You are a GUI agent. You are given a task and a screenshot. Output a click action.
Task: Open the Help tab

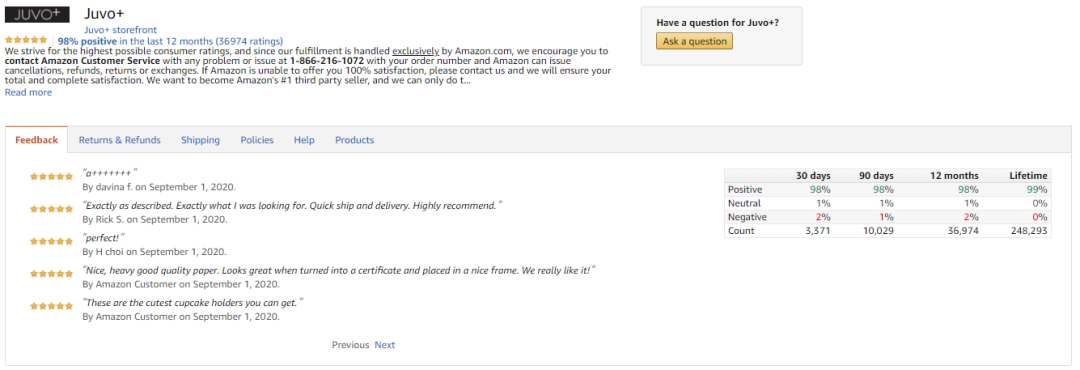[304, 140]
